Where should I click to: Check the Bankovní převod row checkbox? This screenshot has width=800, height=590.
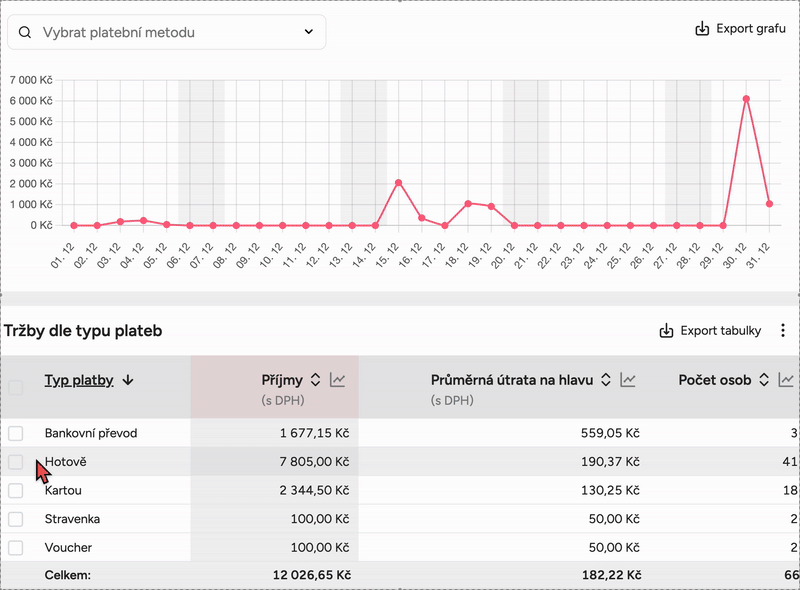click(x=16, y=433)
